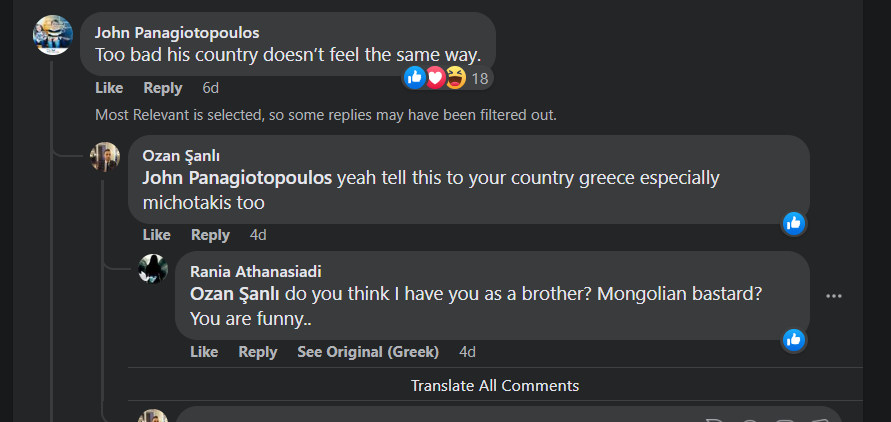Click the heart reaction icon under John's comment
The image size is (891, 422).
coord(435,77)
